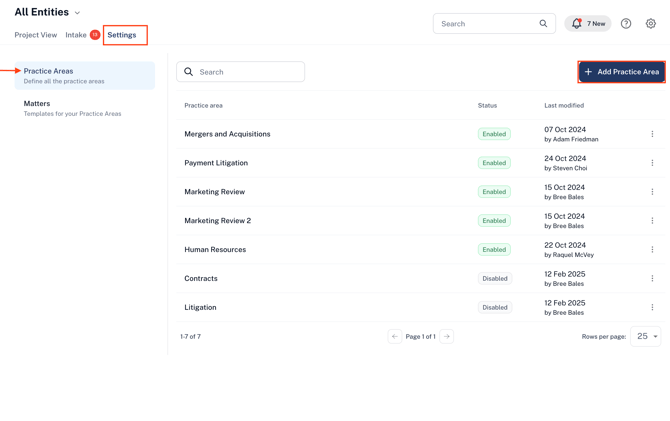Select the Settings tab
This screenshot has height=421, width=670.
(x=122, y=35)
